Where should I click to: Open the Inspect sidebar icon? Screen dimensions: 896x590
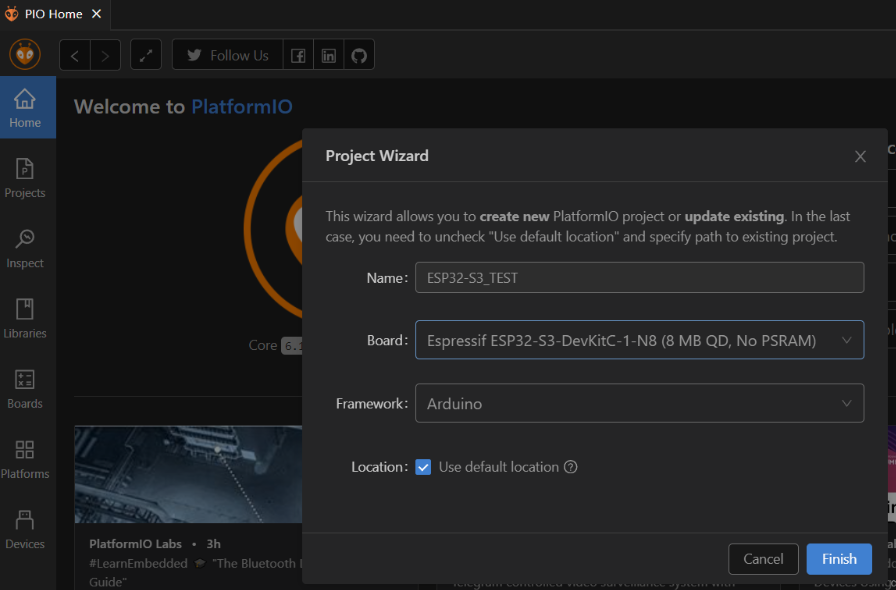pyautogui.click(x=25, y=247)
